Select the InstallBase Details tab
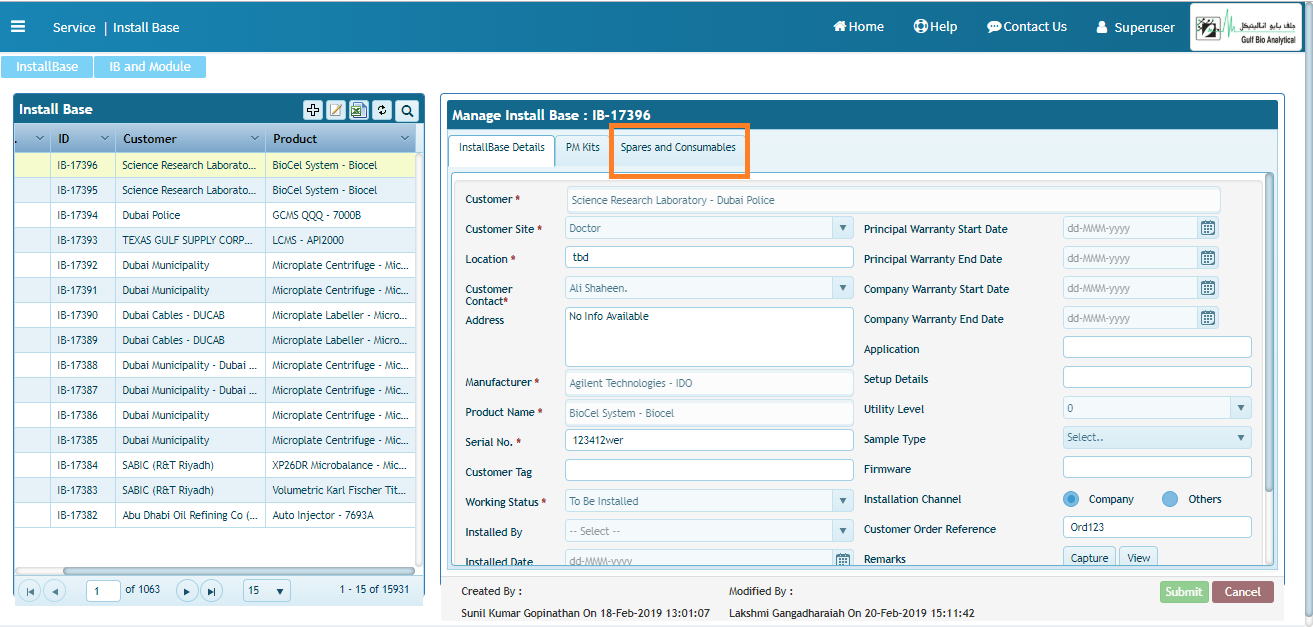Viewport: 1313px width, 627px height. click(x=501, y=148)
